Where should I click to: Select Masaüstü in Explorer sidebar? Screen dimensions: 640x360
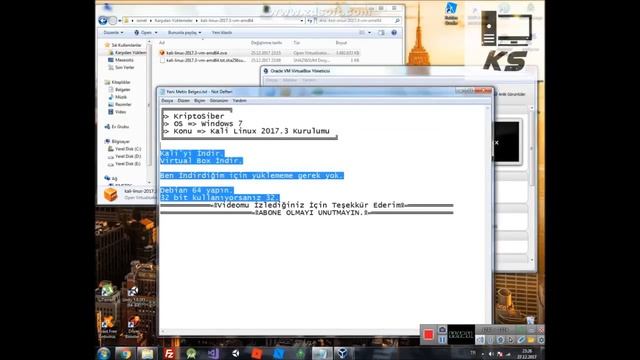click(x=120, y=60)
